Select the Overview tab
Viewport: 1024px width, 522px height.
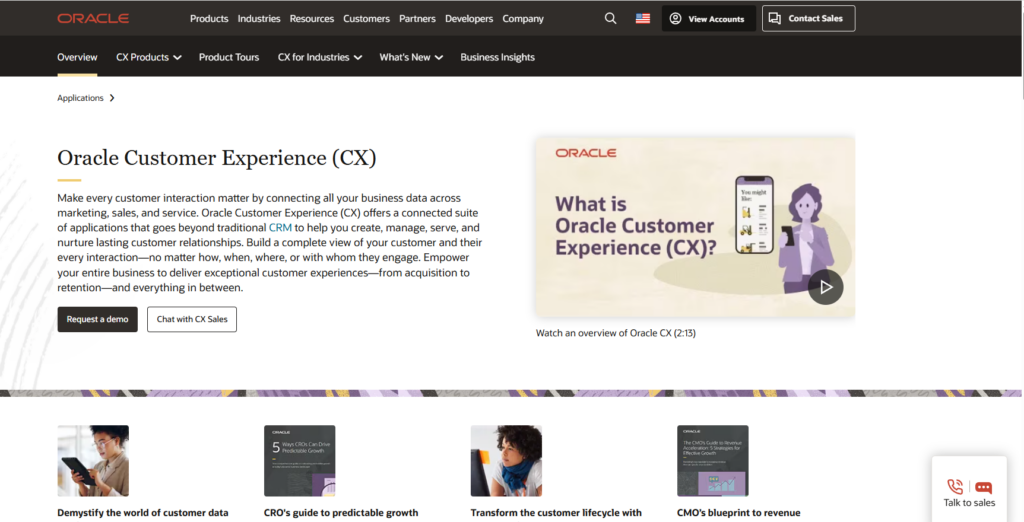point(77,57)
